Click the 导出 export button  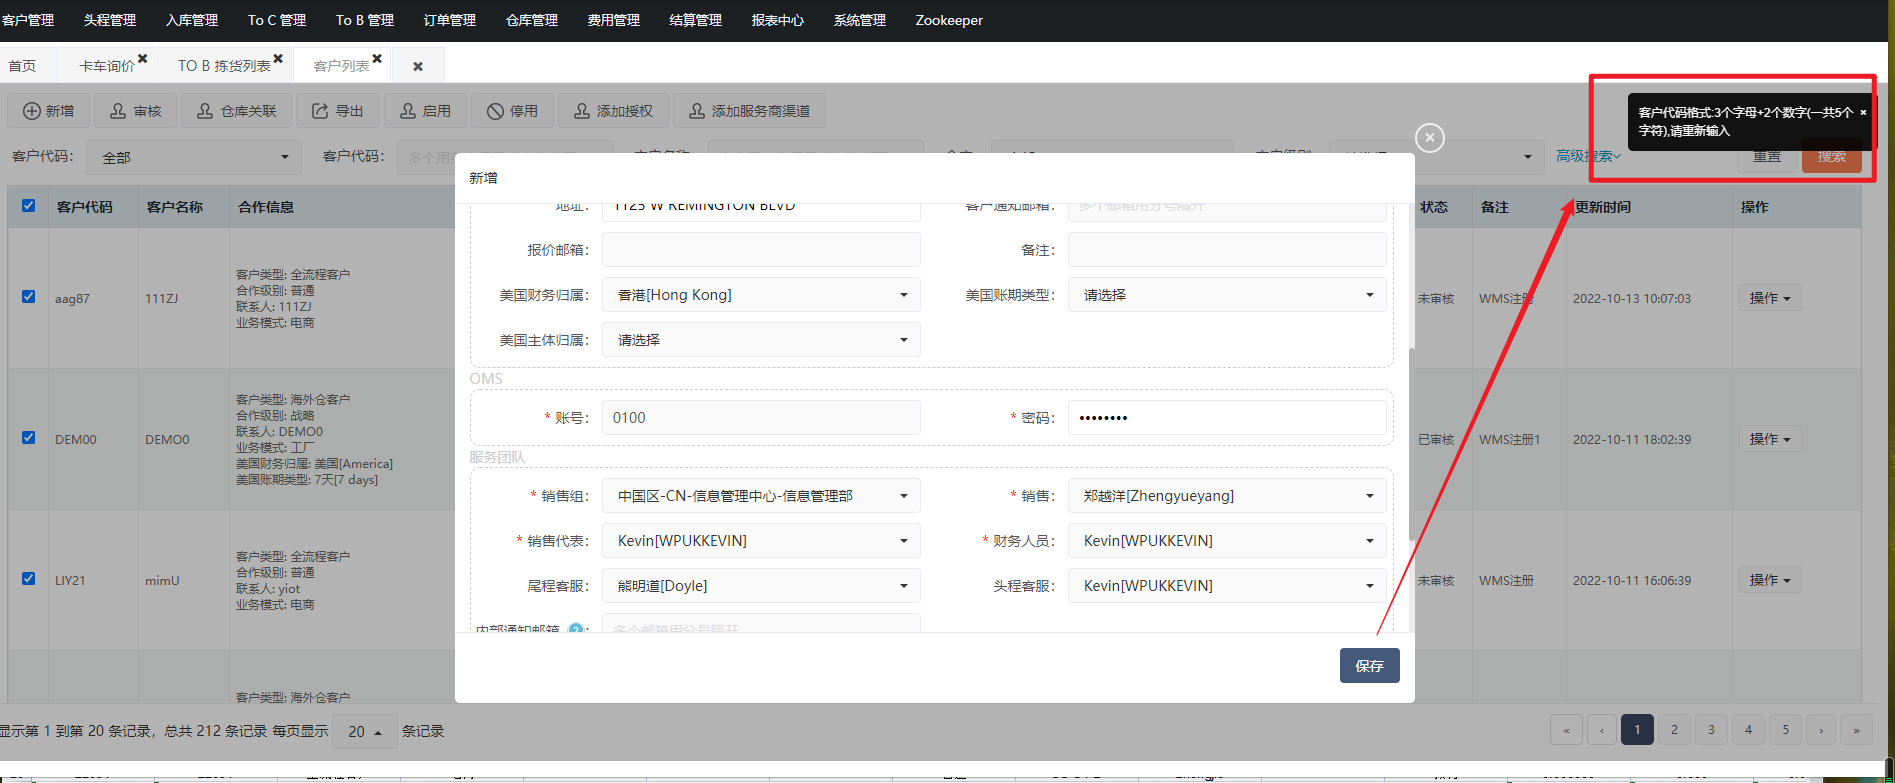pos(338,111)
